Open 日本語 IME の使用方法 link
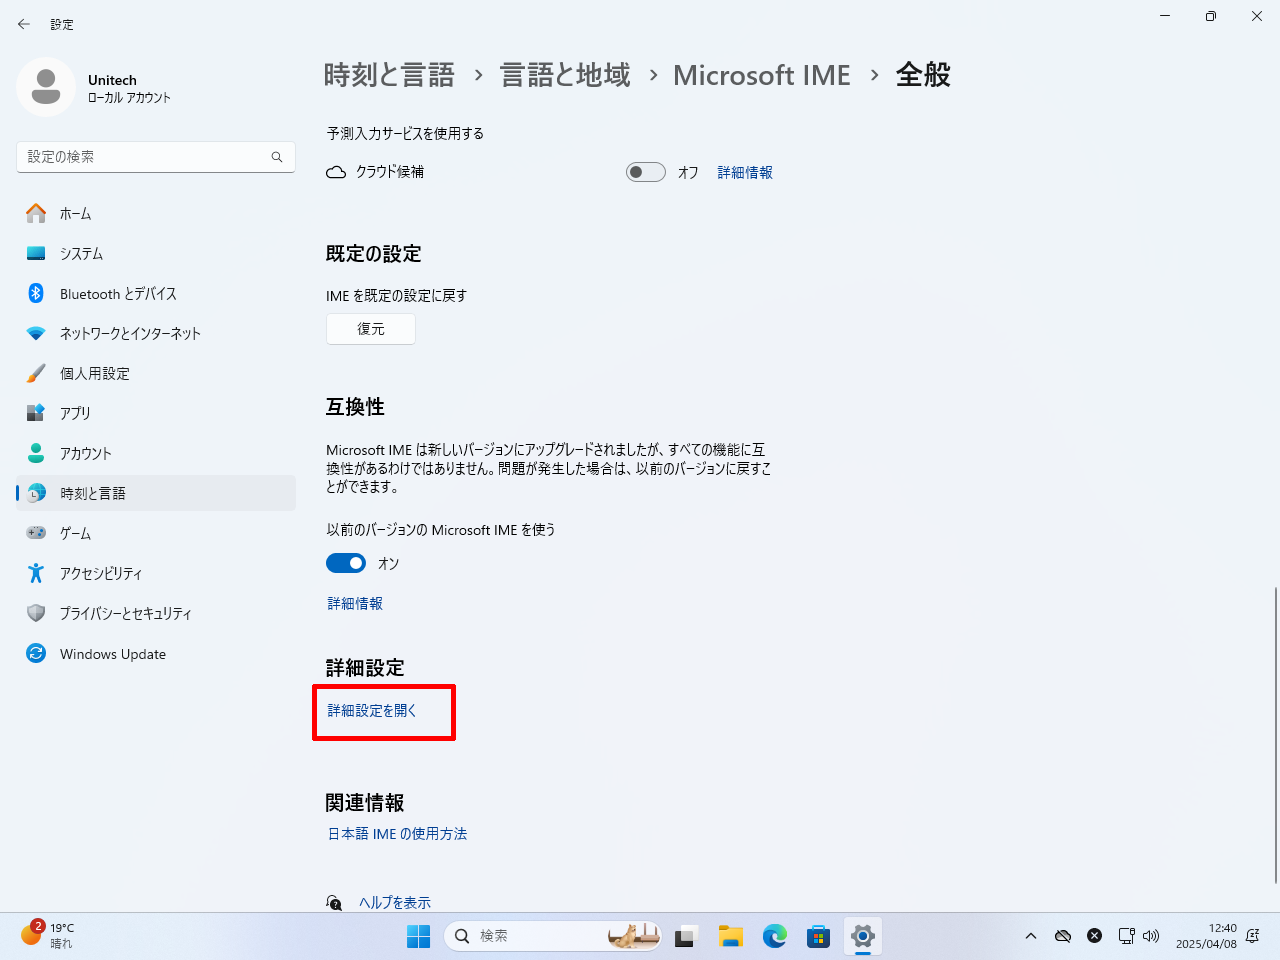Screen dimensions: 1280x960 click(x=397, y=833)
